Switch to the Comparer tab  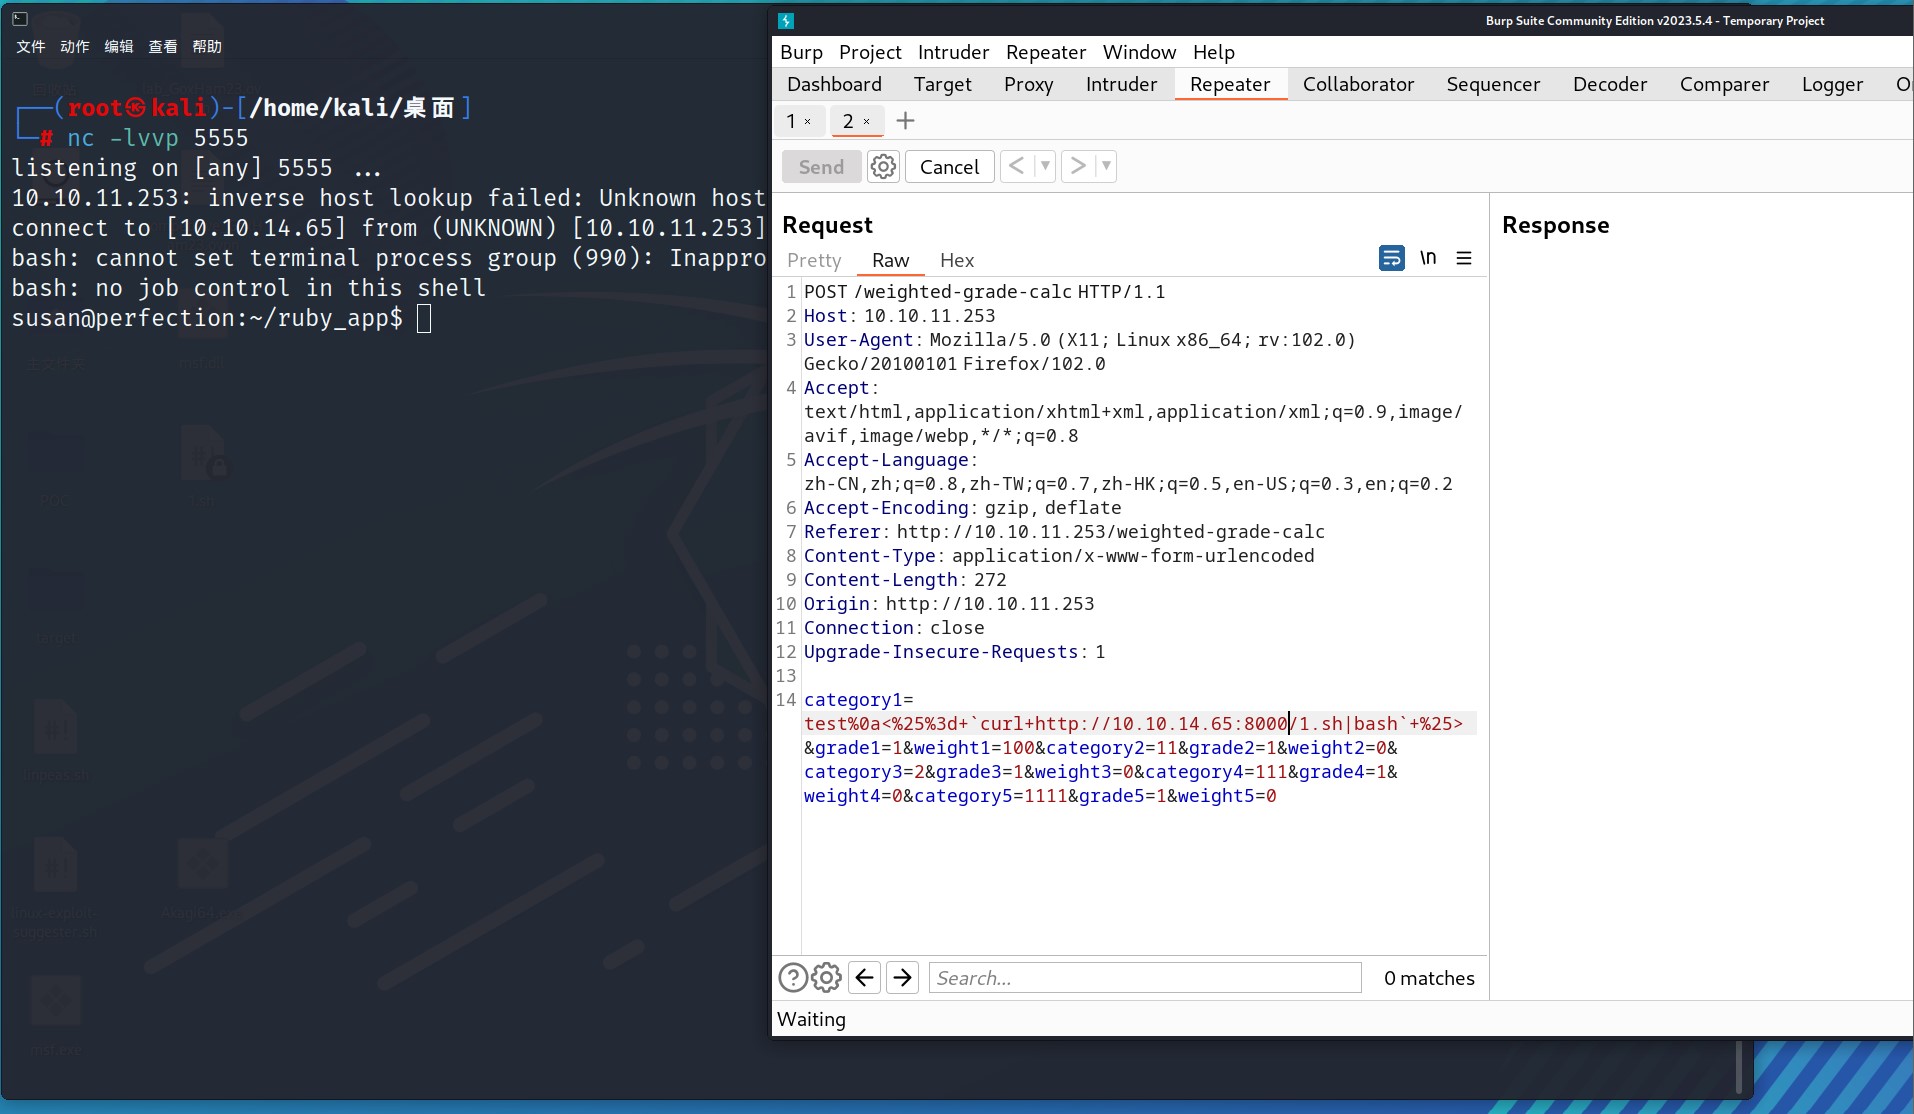click(1724, 84)
